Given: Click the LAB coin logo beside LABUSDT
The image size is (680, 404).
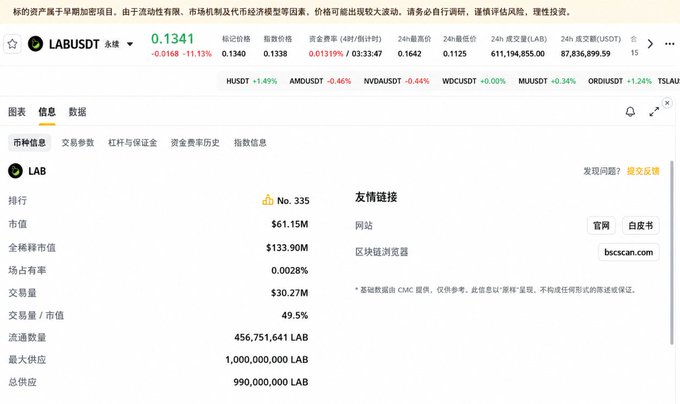Looking at the screenshot, I should click(x=35, y=44).
